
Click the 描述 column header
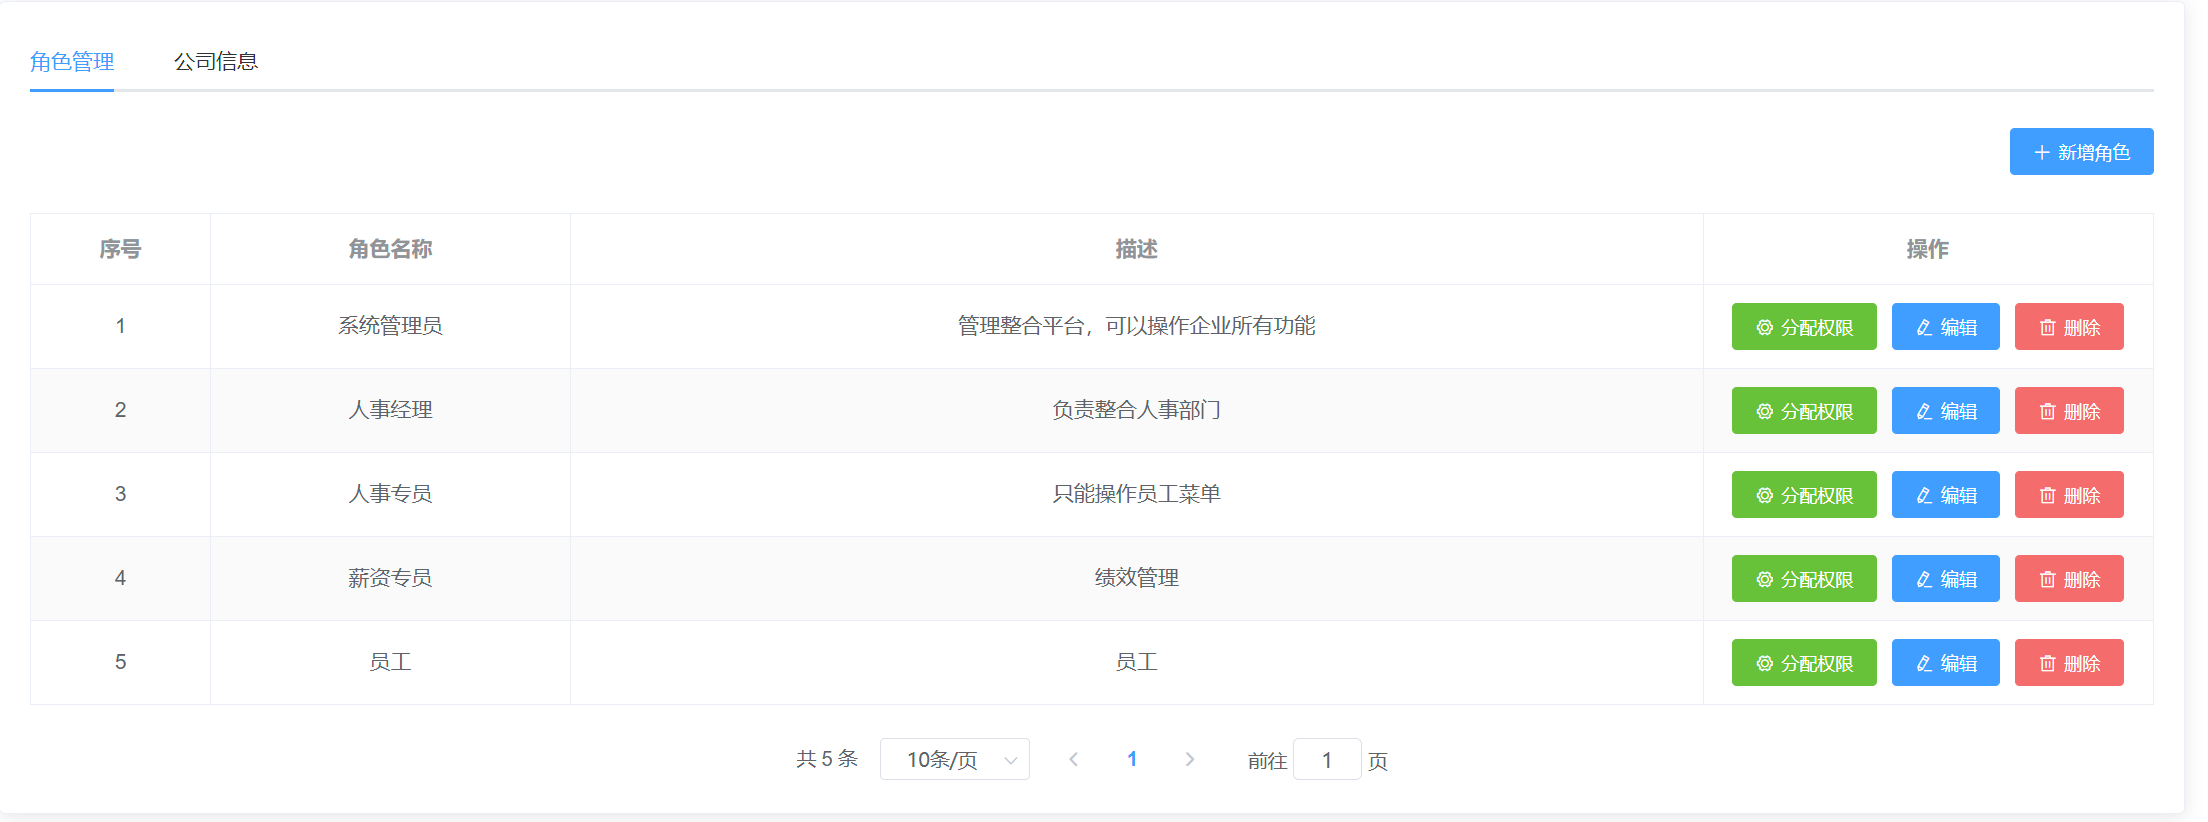coord(1137,249)
